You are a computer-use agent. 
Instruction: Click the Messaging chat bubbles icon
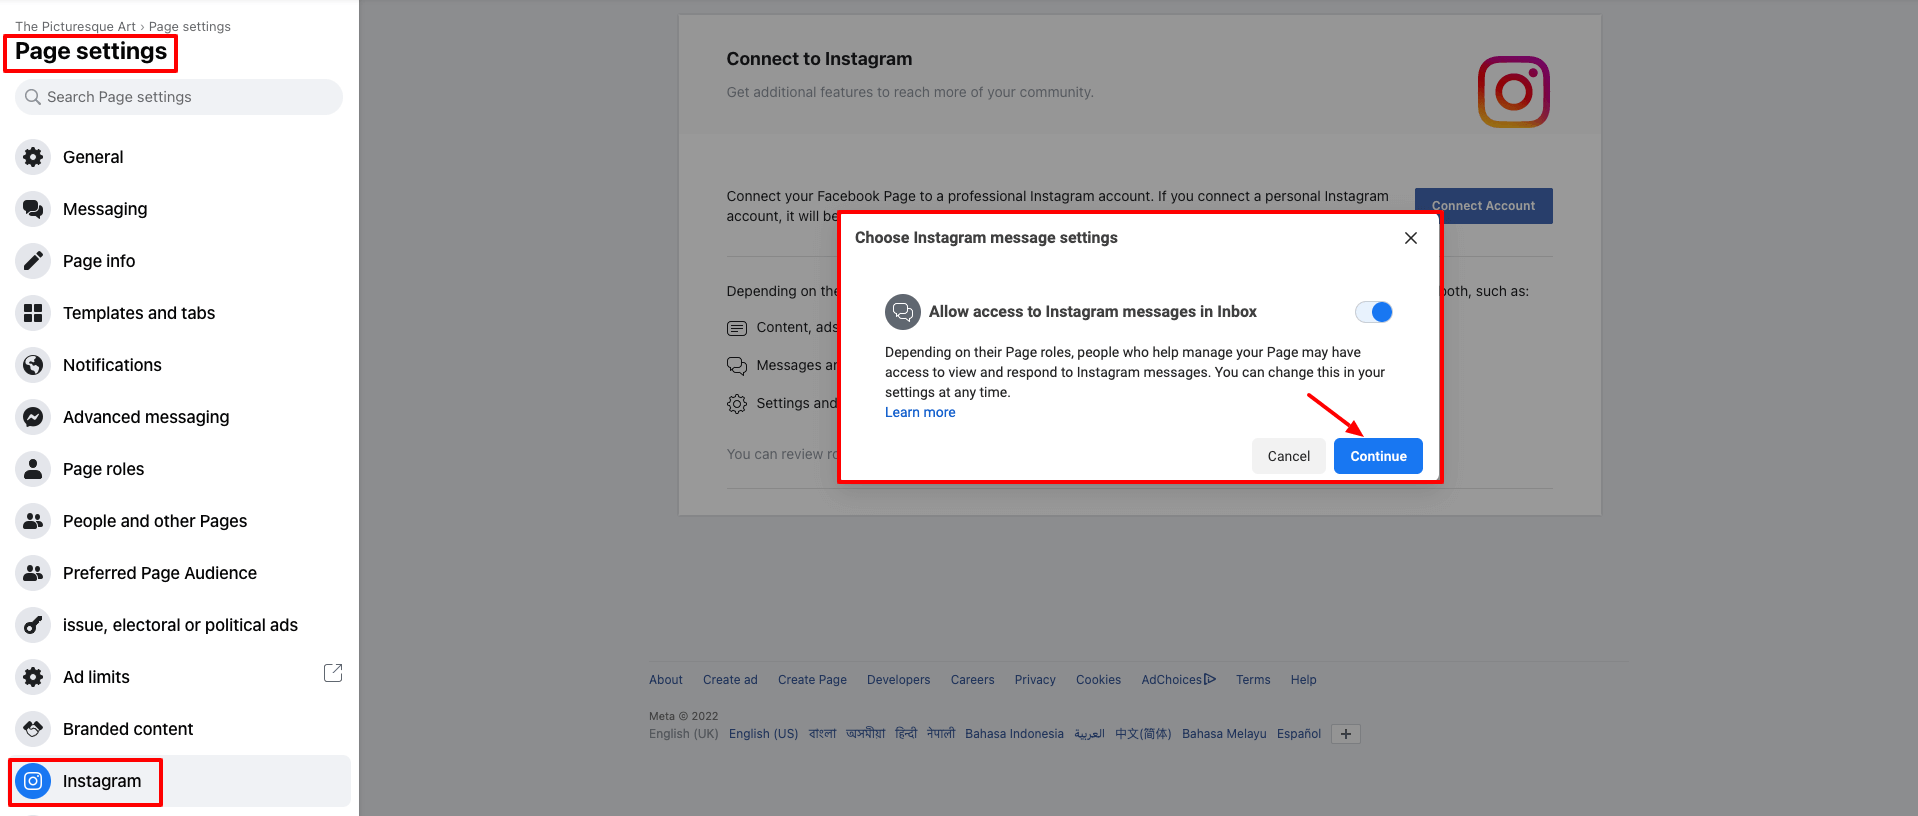(x=33, y=209)
